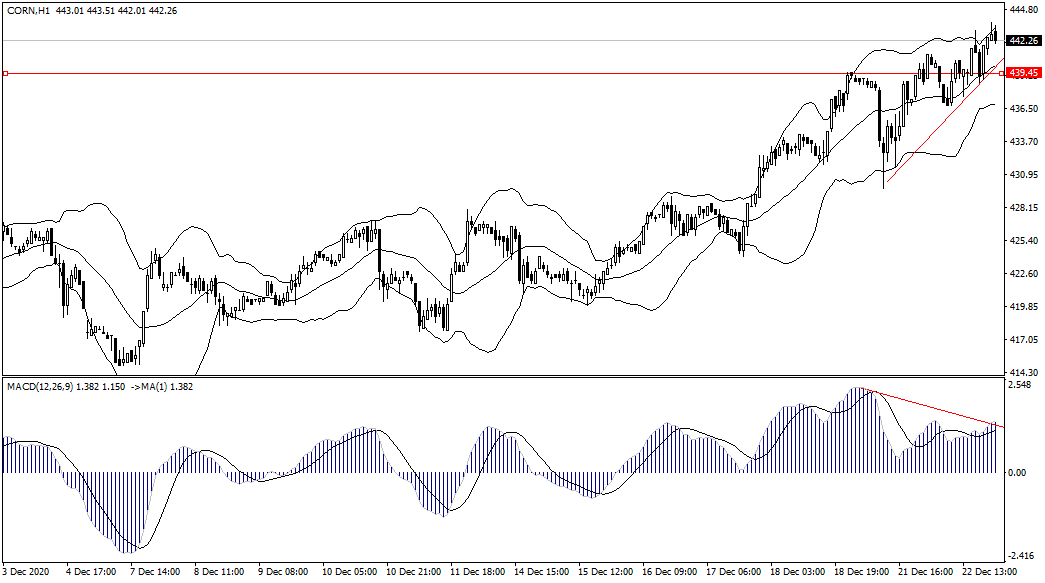
Task: Click the 18 Dec 19:00 time label
Action: (x=862, y=573)
